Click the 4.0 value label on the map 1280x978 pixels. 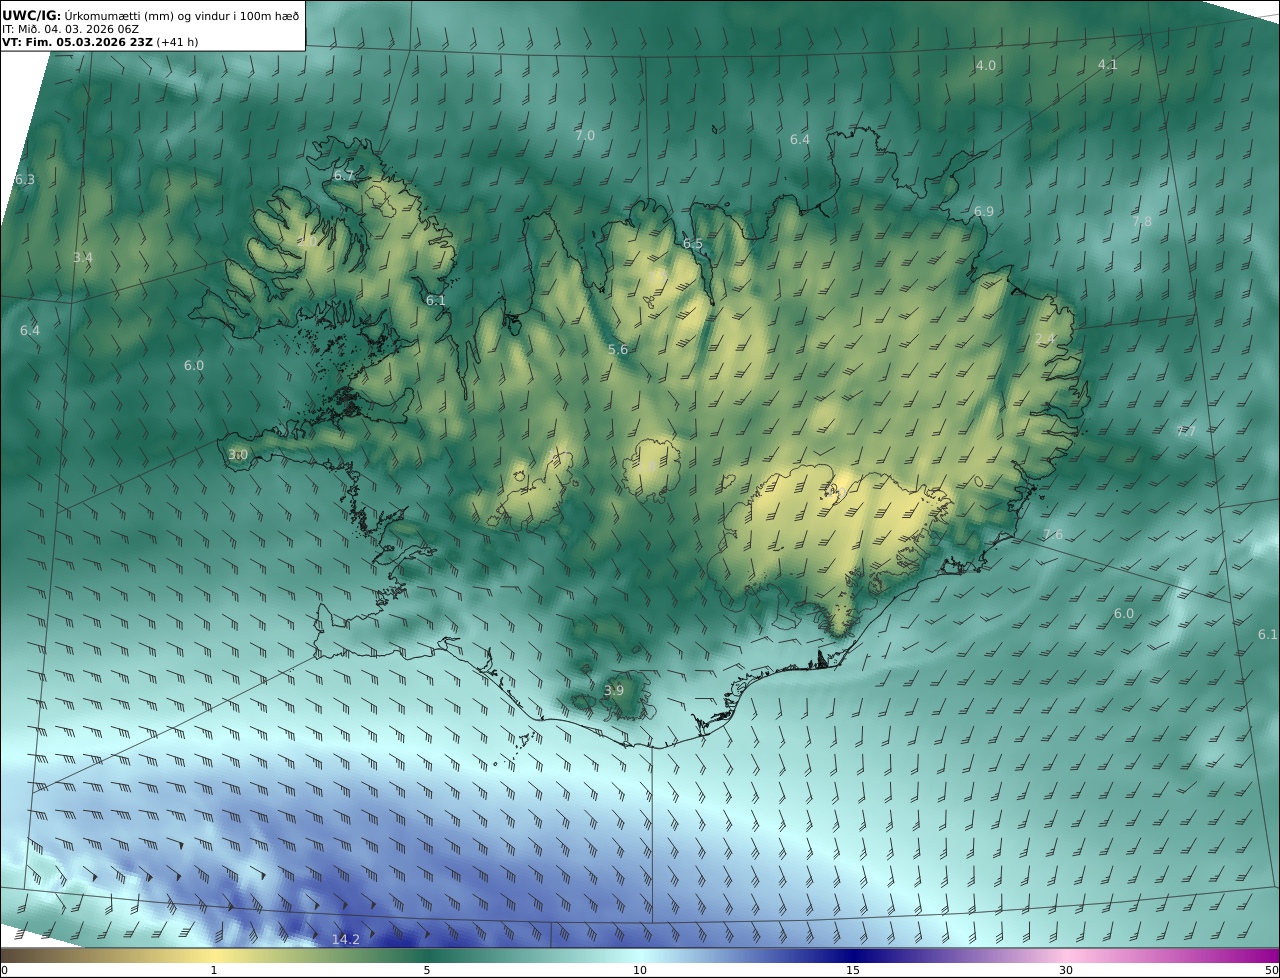[986, 65]
